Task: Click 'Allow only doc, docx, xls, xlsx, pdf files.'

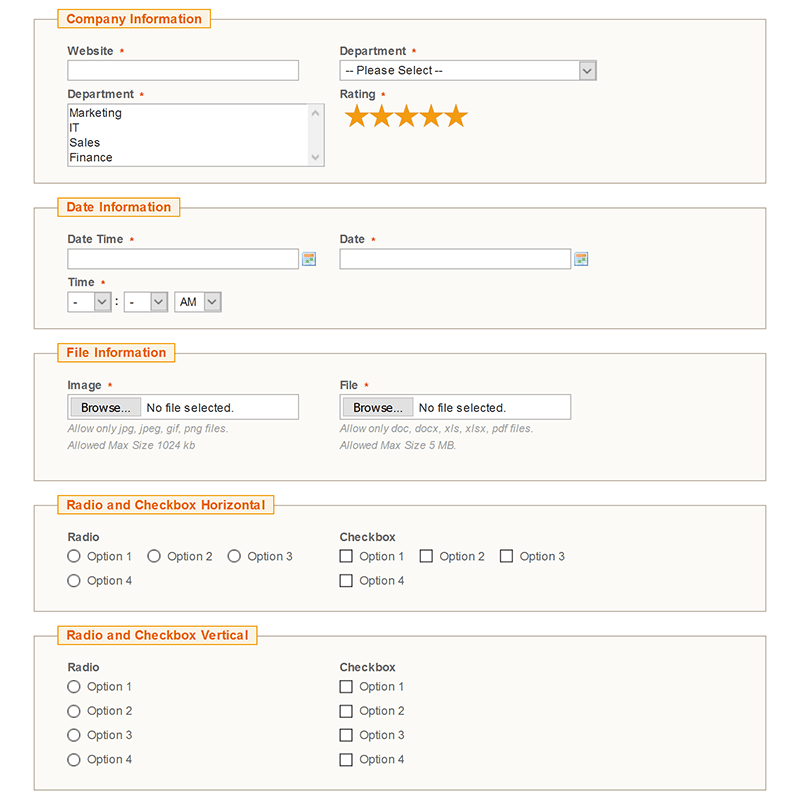Action: tap(437, 429)
